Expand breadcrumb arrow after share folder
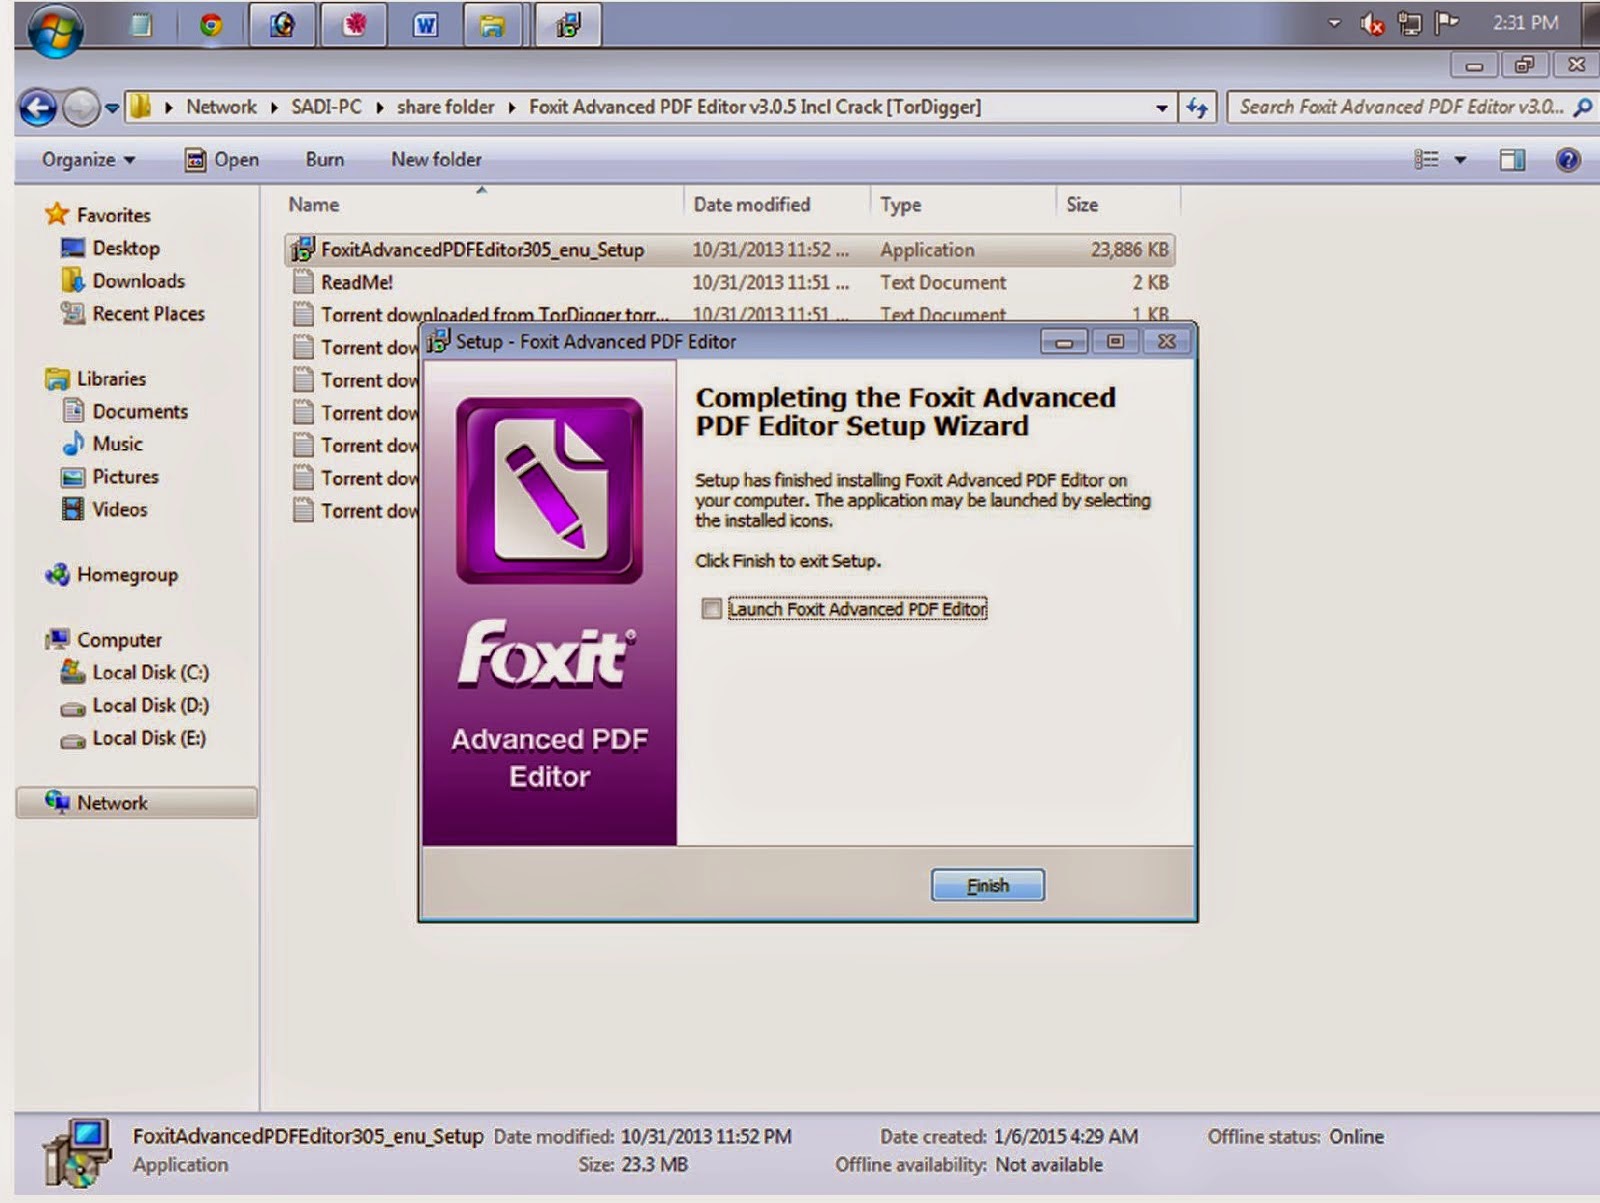1600x1203 pixels. point(512,107)
